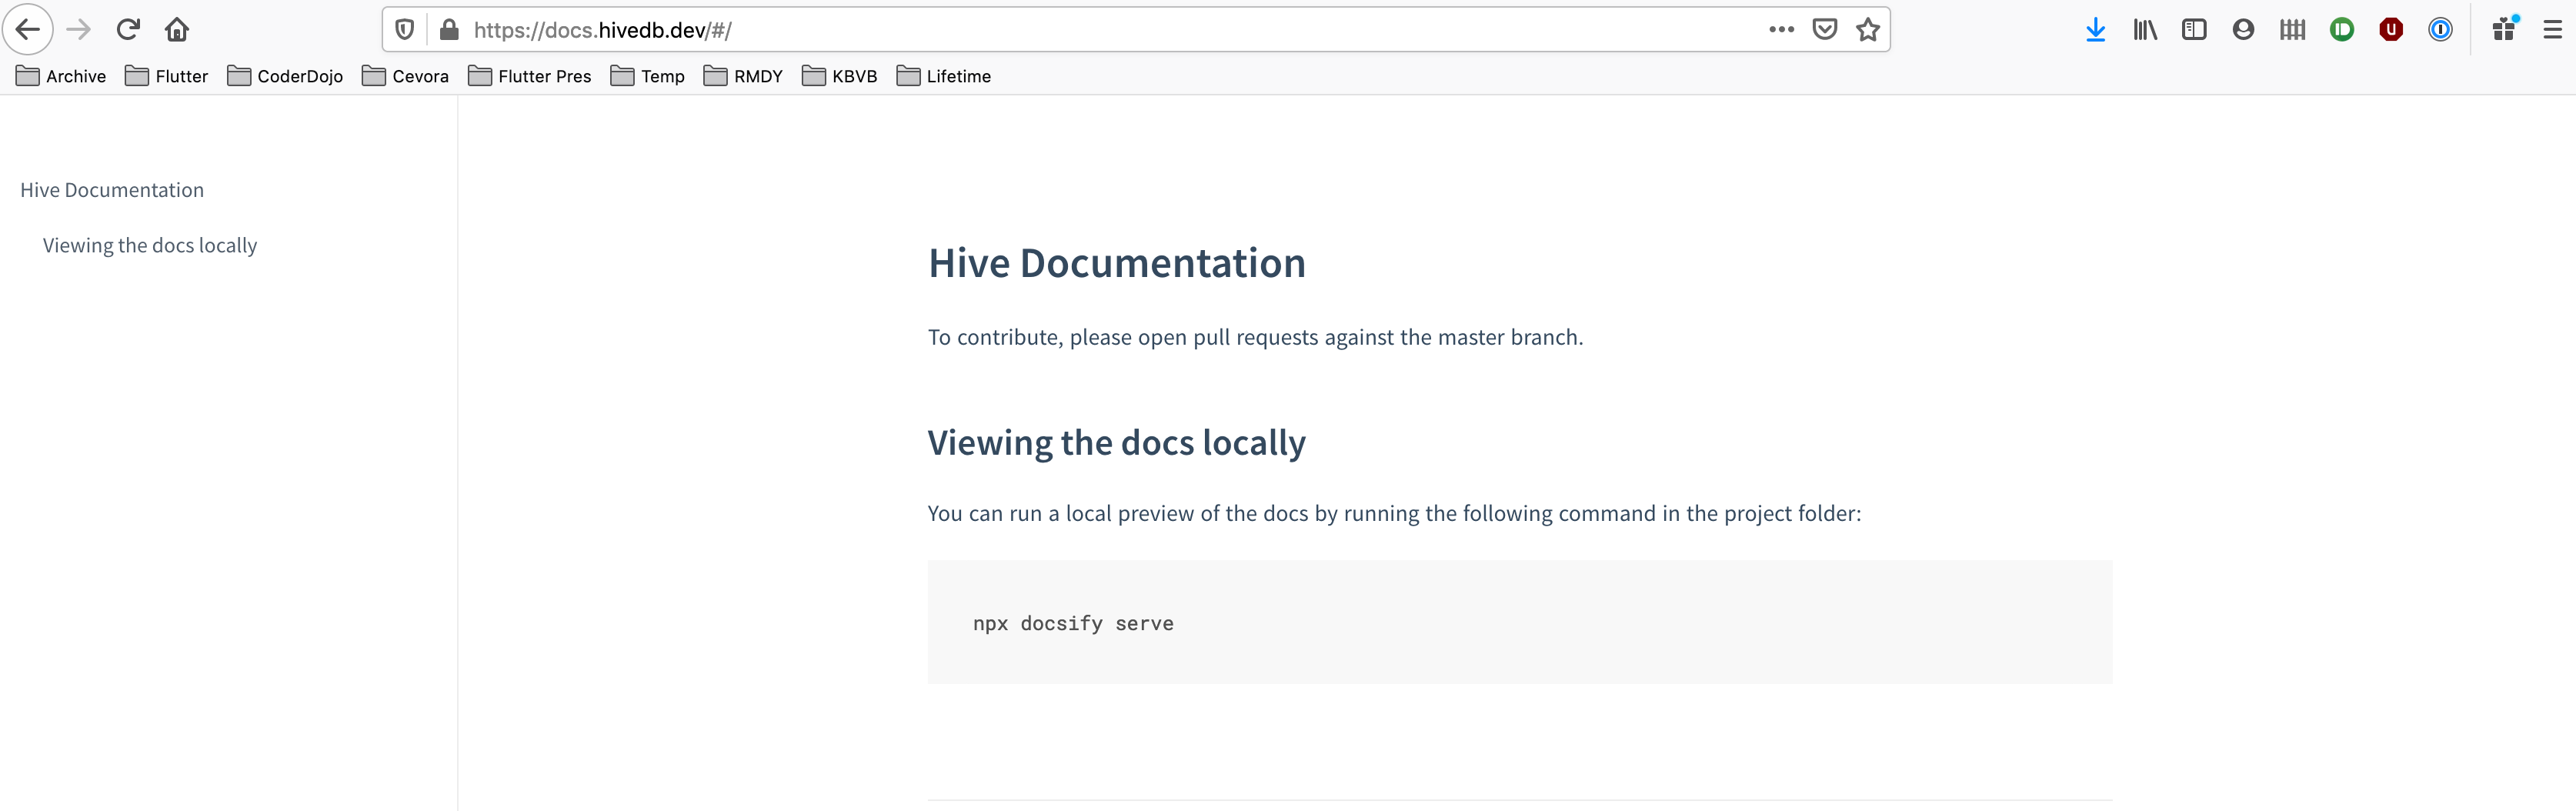Open the Cevora bookmarks folder
Image resolution: width=2576 pixels, height=811 pixels.
tap(405, 76)
